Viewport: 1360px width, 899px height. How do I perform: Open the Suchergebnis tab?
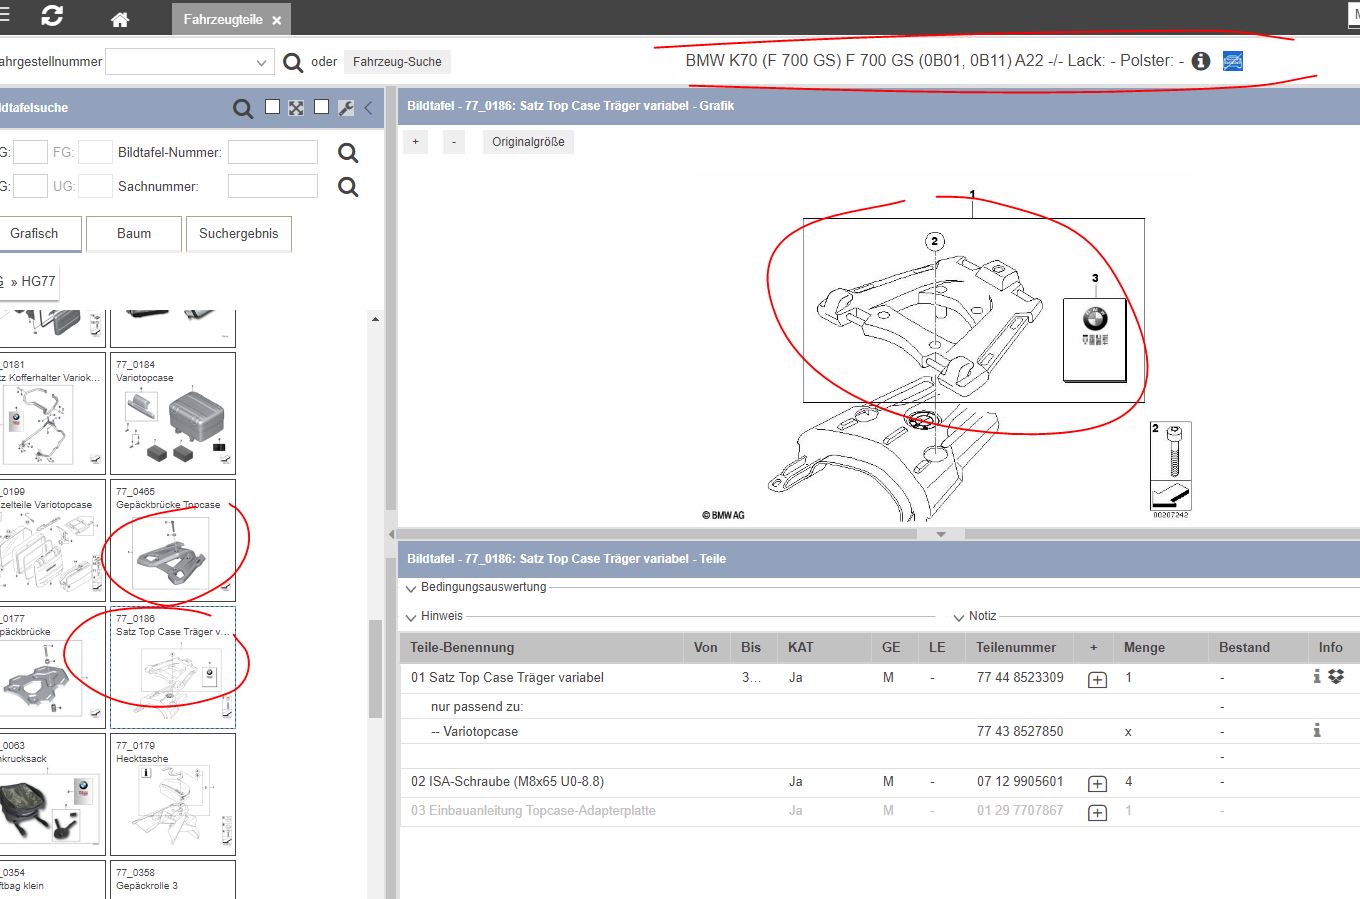tap(238, 234)
